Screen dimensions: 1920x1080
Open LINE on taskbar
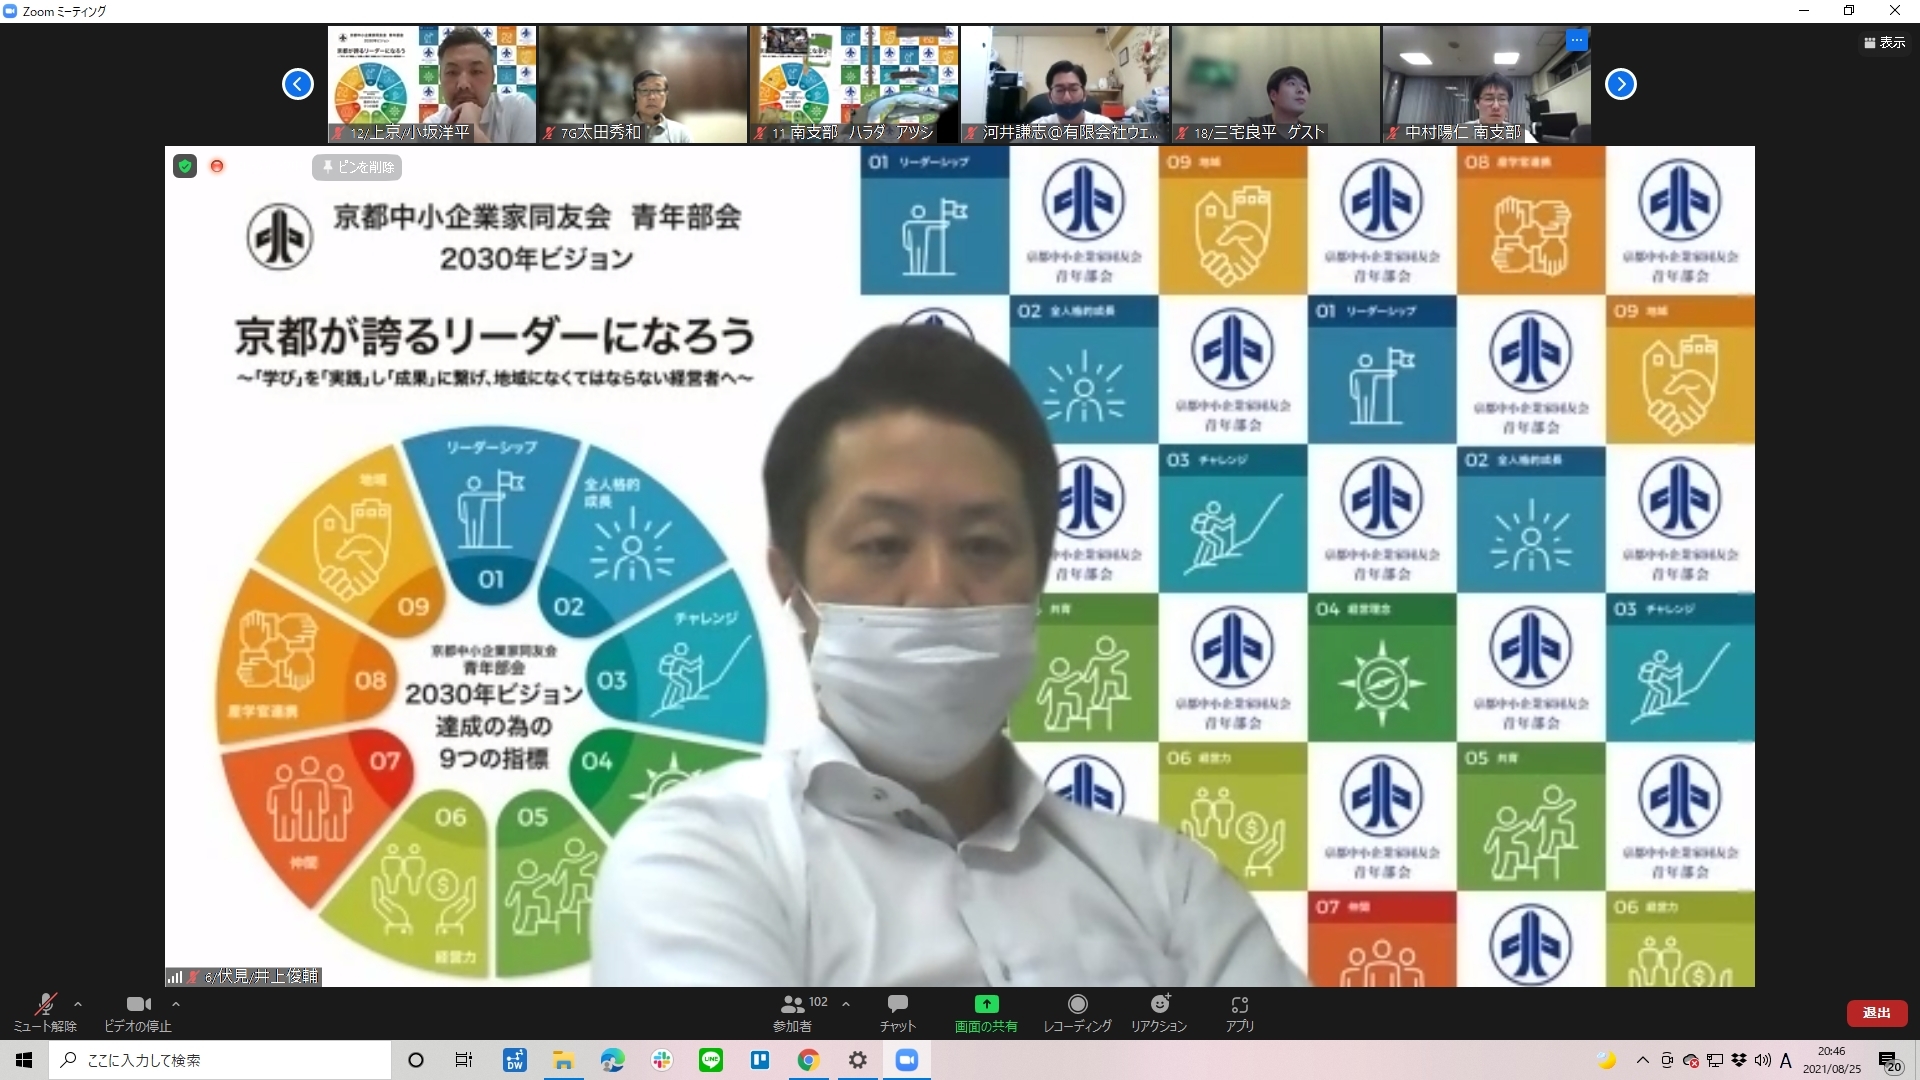pos(711,1060)
